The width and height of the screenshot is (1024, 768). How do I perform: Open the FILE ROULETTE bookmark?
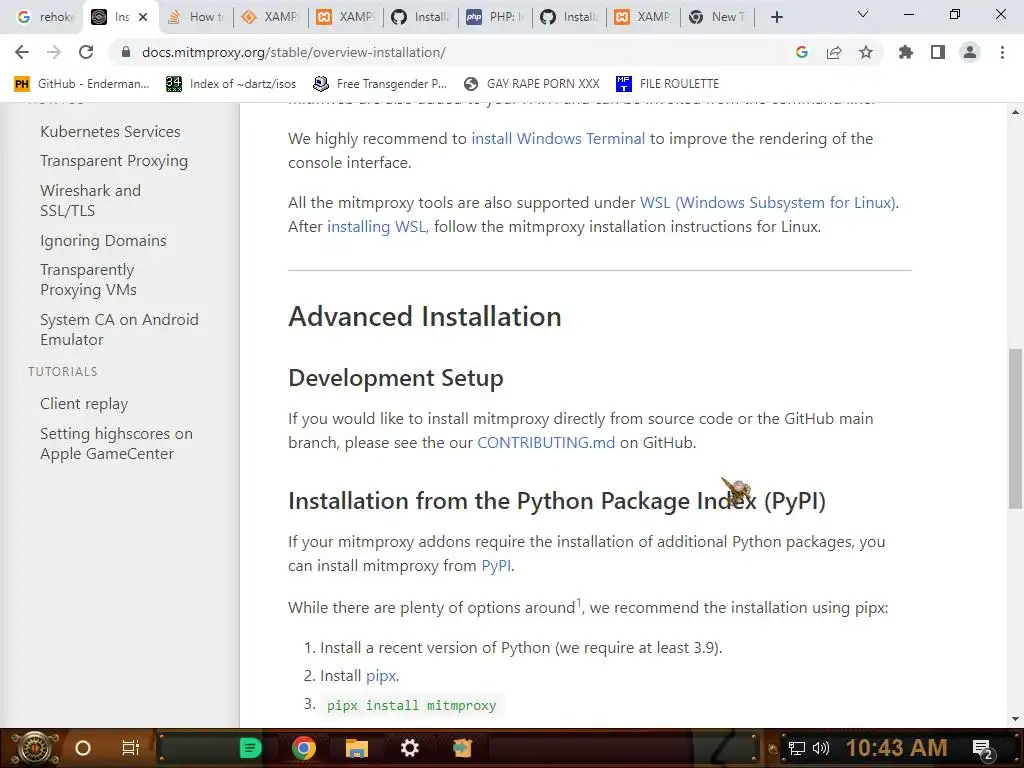(667, 84)
